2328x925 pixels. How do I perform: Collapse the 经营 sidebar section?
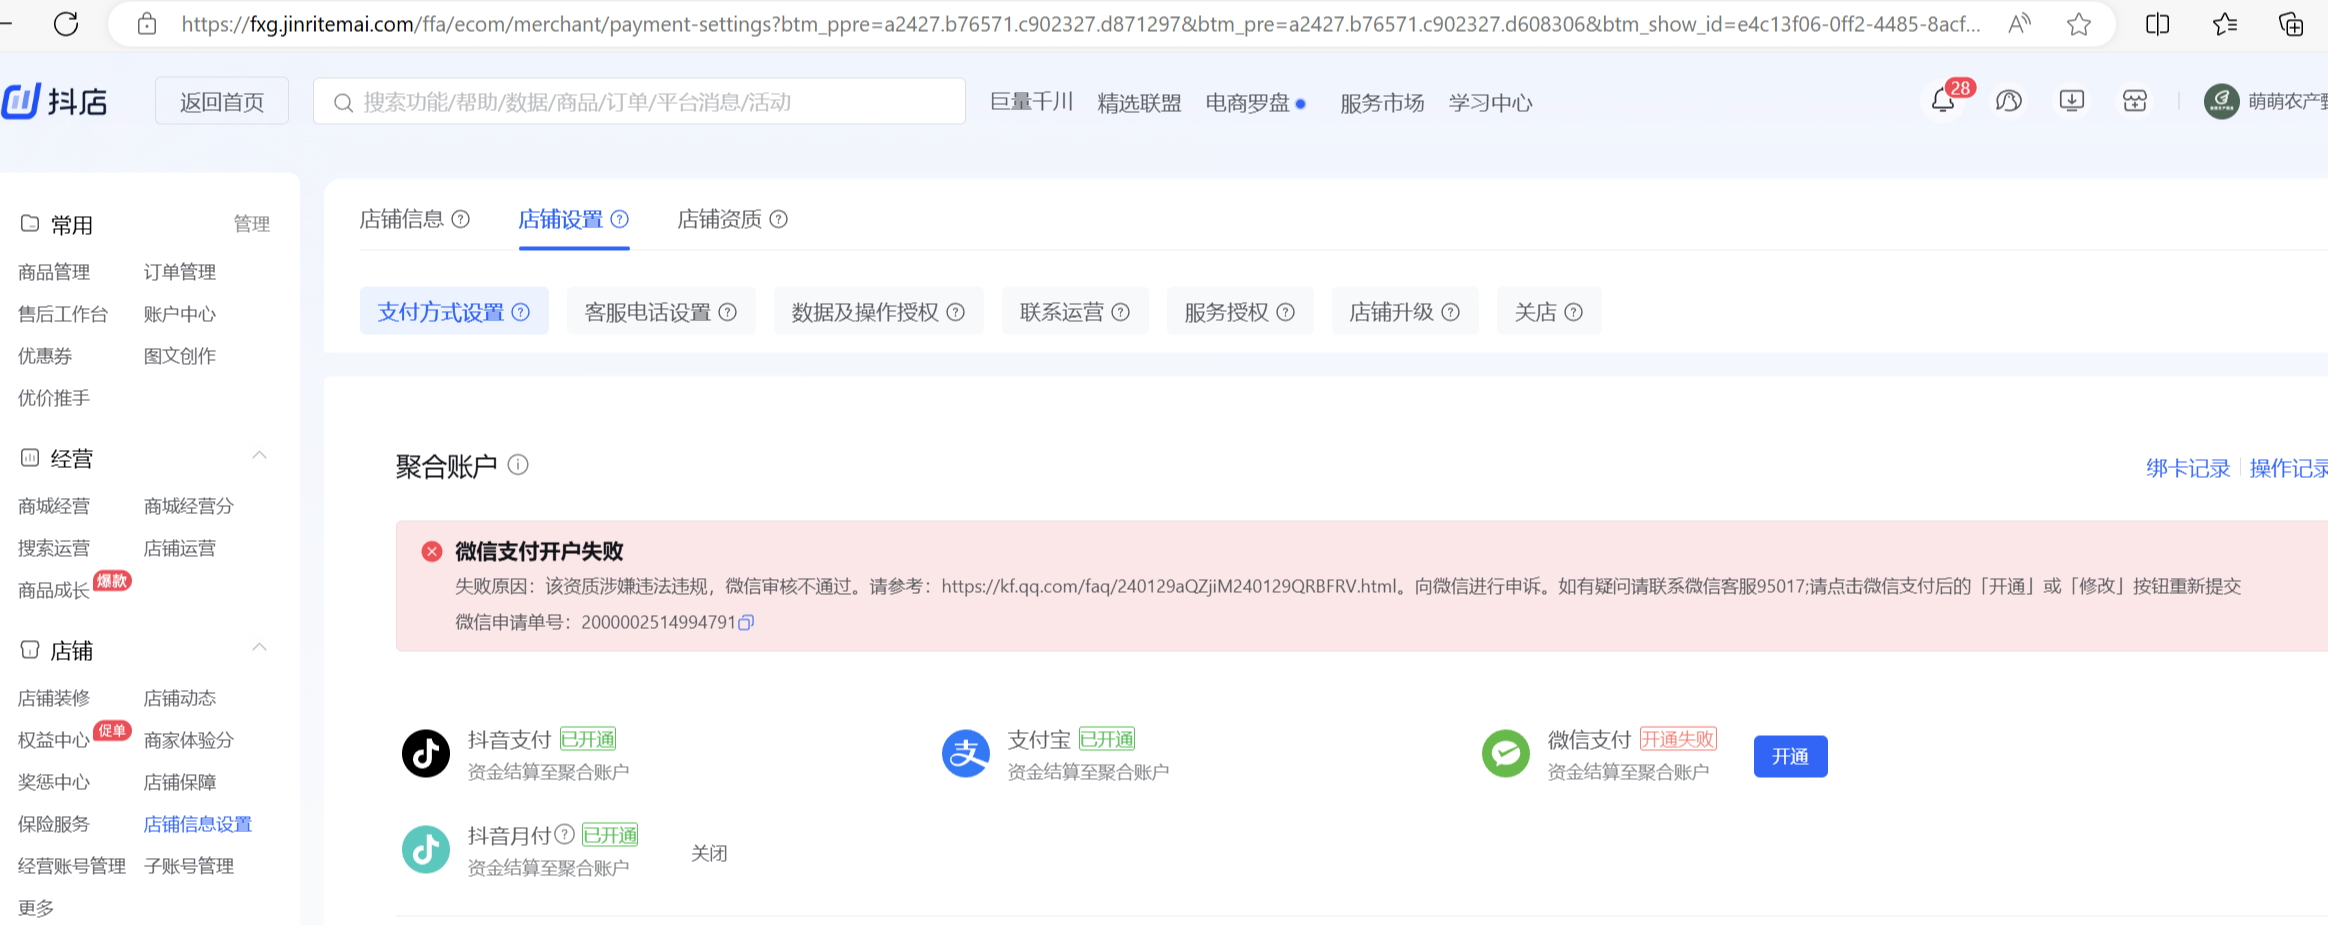[260, 456]
